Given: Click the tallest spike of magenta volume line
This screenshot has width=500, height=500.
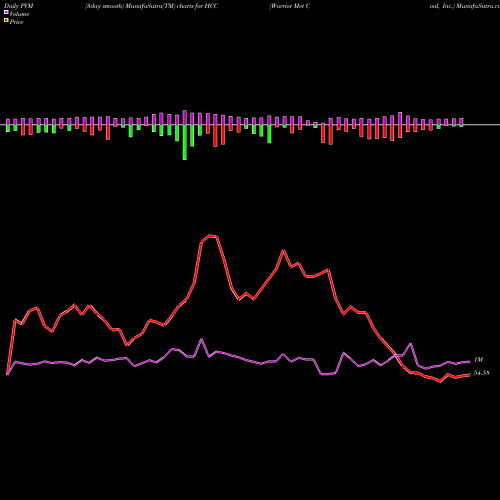Looking at the screenshot, I should [201, 340].
